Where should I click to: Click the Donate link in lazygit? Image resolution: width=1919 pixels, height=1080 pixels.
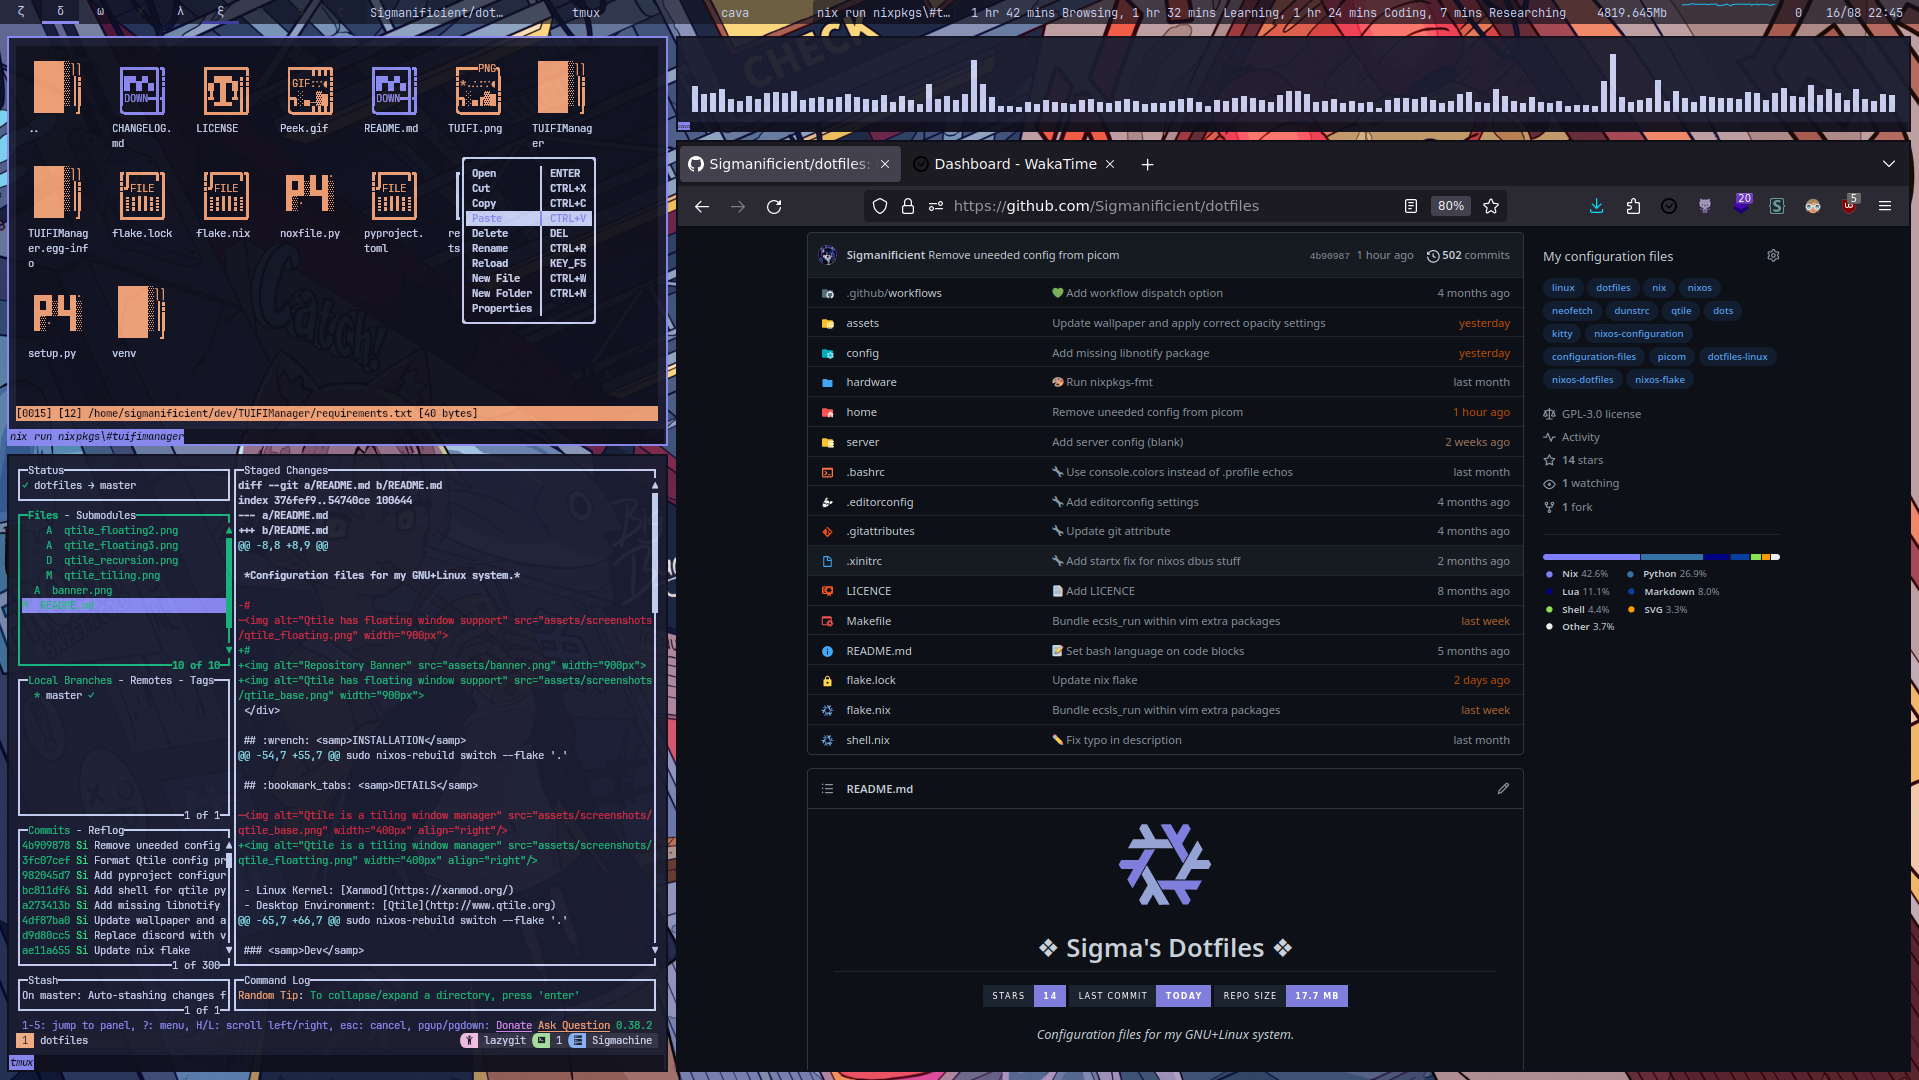(x=514, y=1026)
